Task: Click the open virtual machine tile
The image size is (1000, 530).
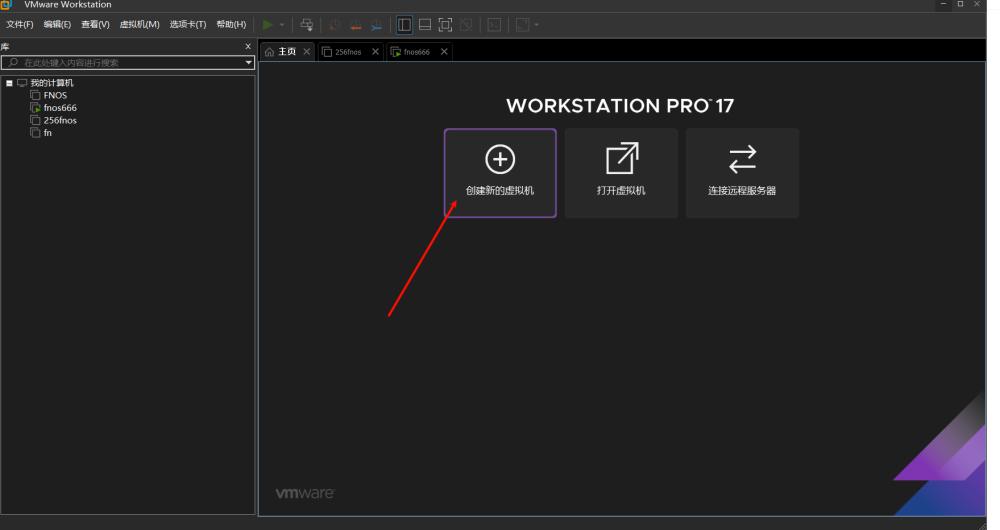Action: click(621, 173)
